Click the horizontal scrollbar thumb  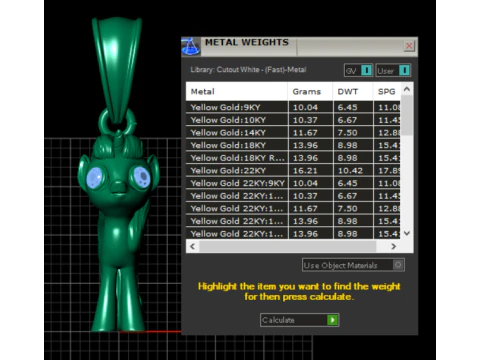pyautogui.click(x=288, y=246)
